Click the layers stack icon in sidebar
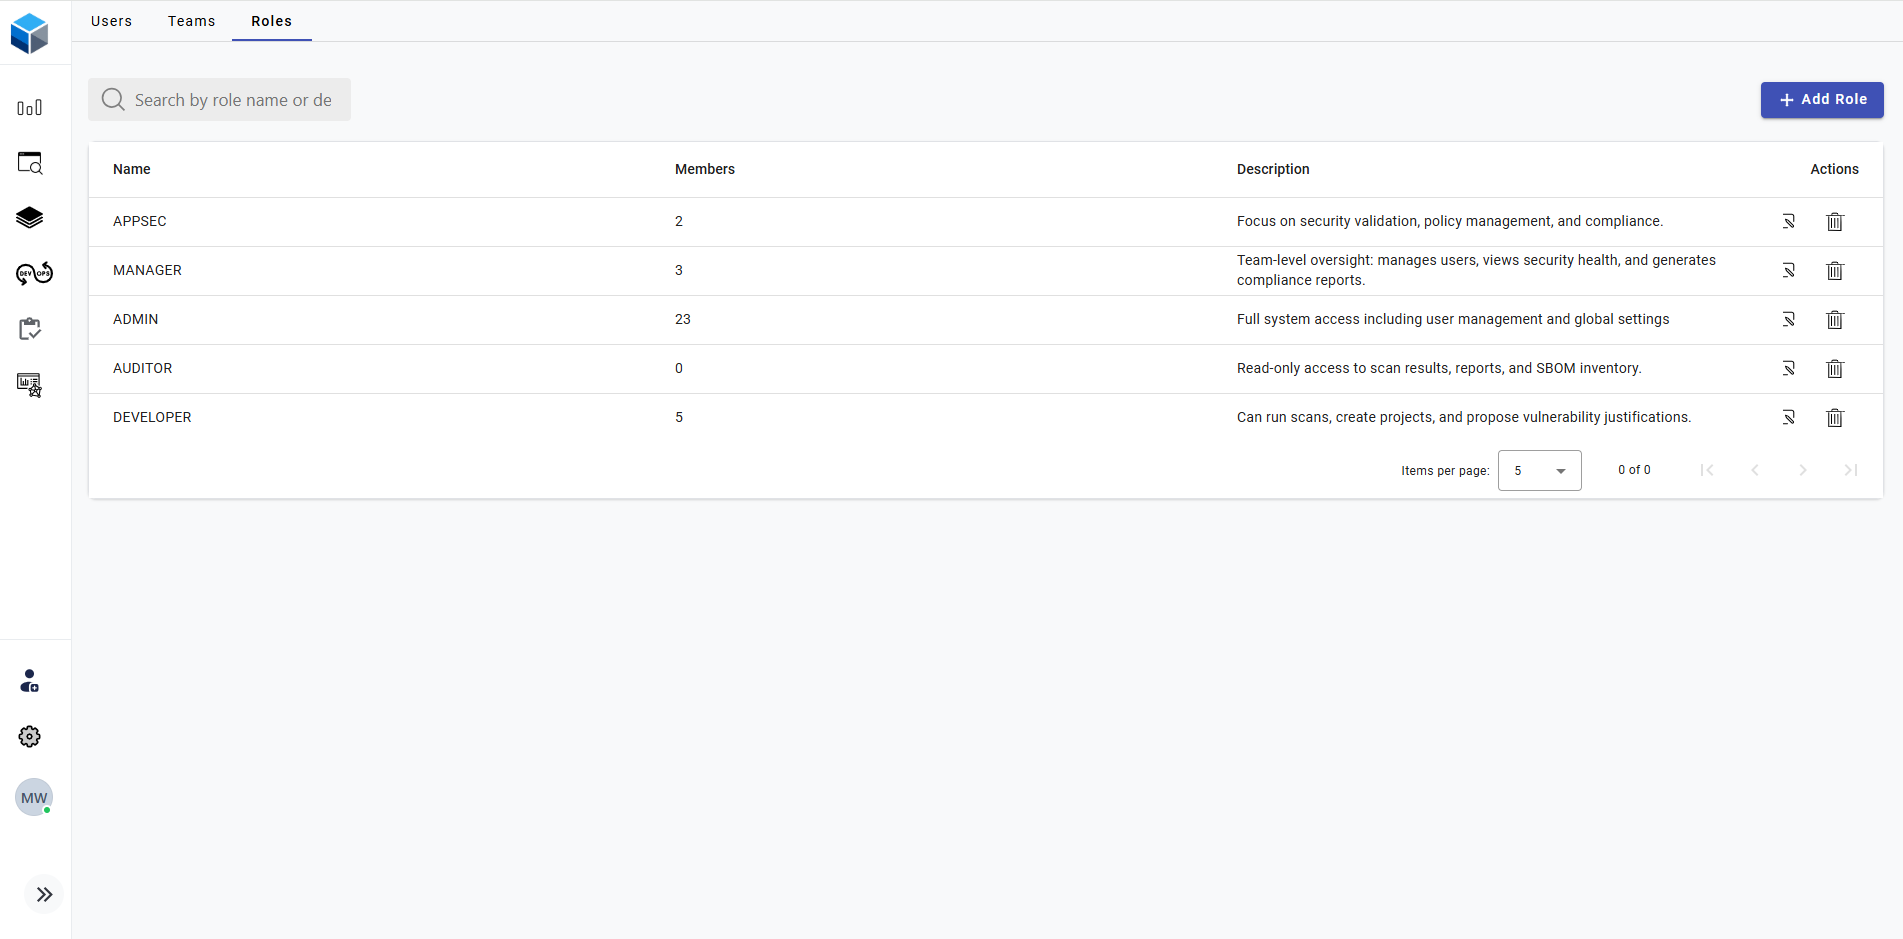1903x939 pixels. pyautogui.click(x=30, y=218)
